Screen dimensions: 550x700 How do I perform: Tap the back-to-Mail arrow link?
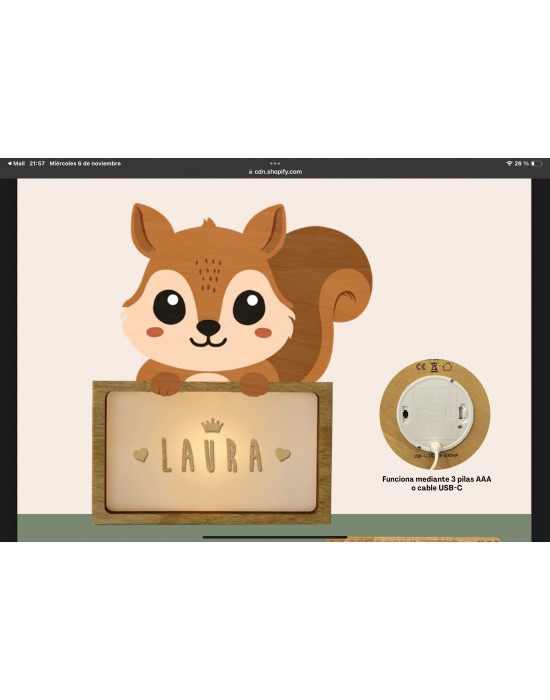point(16,163)
